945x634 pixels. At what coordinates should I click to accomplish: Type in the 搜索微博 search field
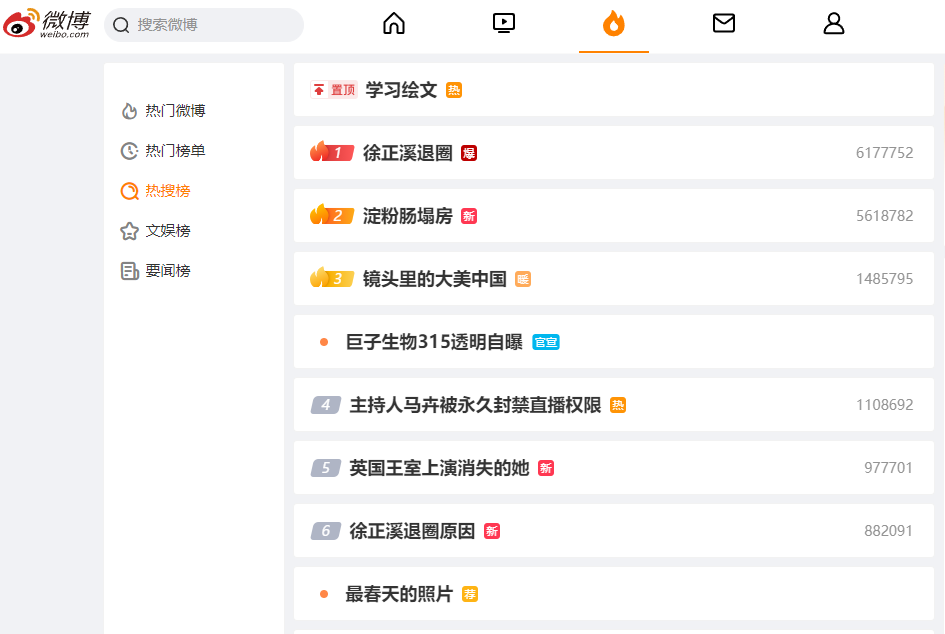[x=215, y=25]
